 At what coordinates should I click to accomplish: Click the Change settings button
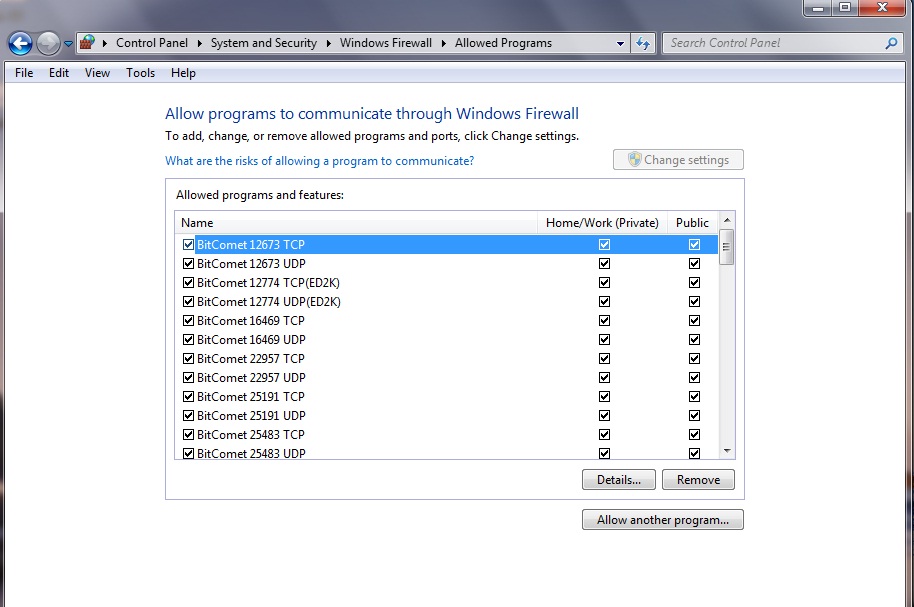tap(679, 160)
